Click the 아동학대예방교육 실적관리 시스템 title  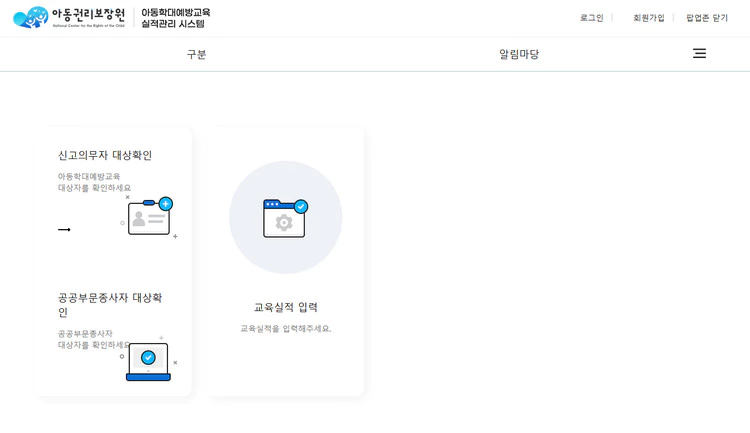[x=176, y=18]
